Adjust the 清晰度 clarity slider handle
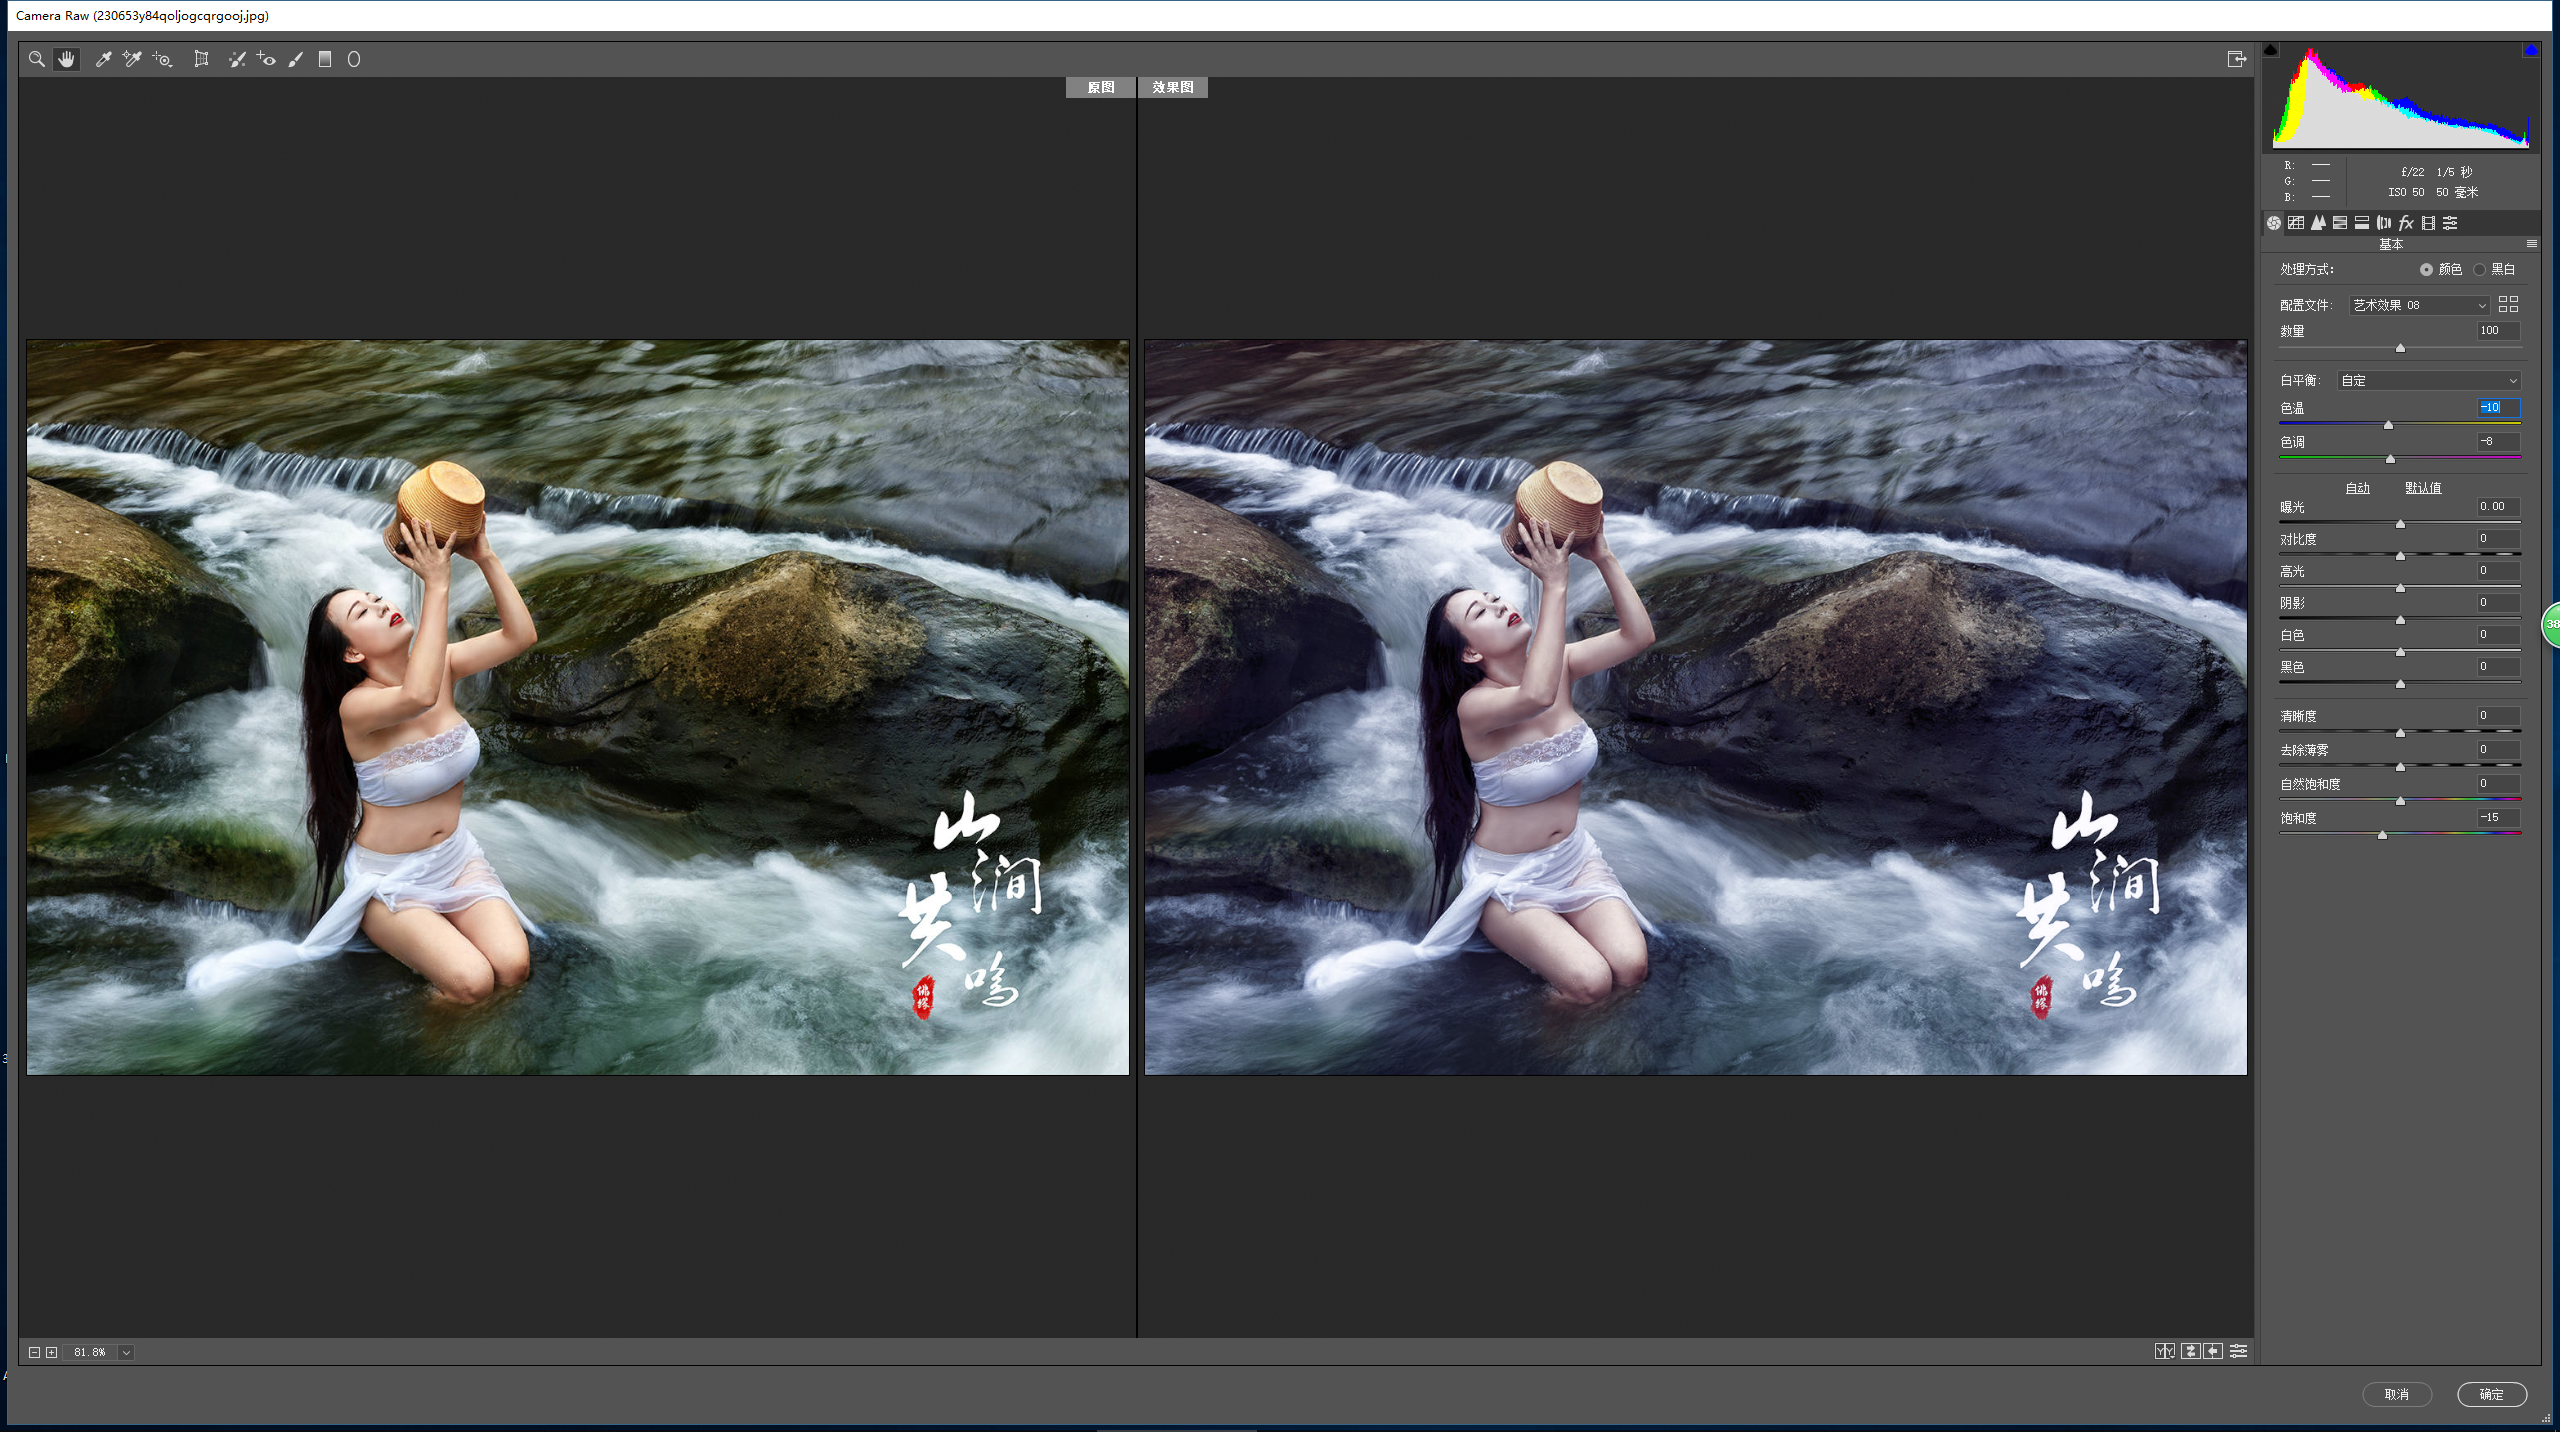 tap(2400, 733)
